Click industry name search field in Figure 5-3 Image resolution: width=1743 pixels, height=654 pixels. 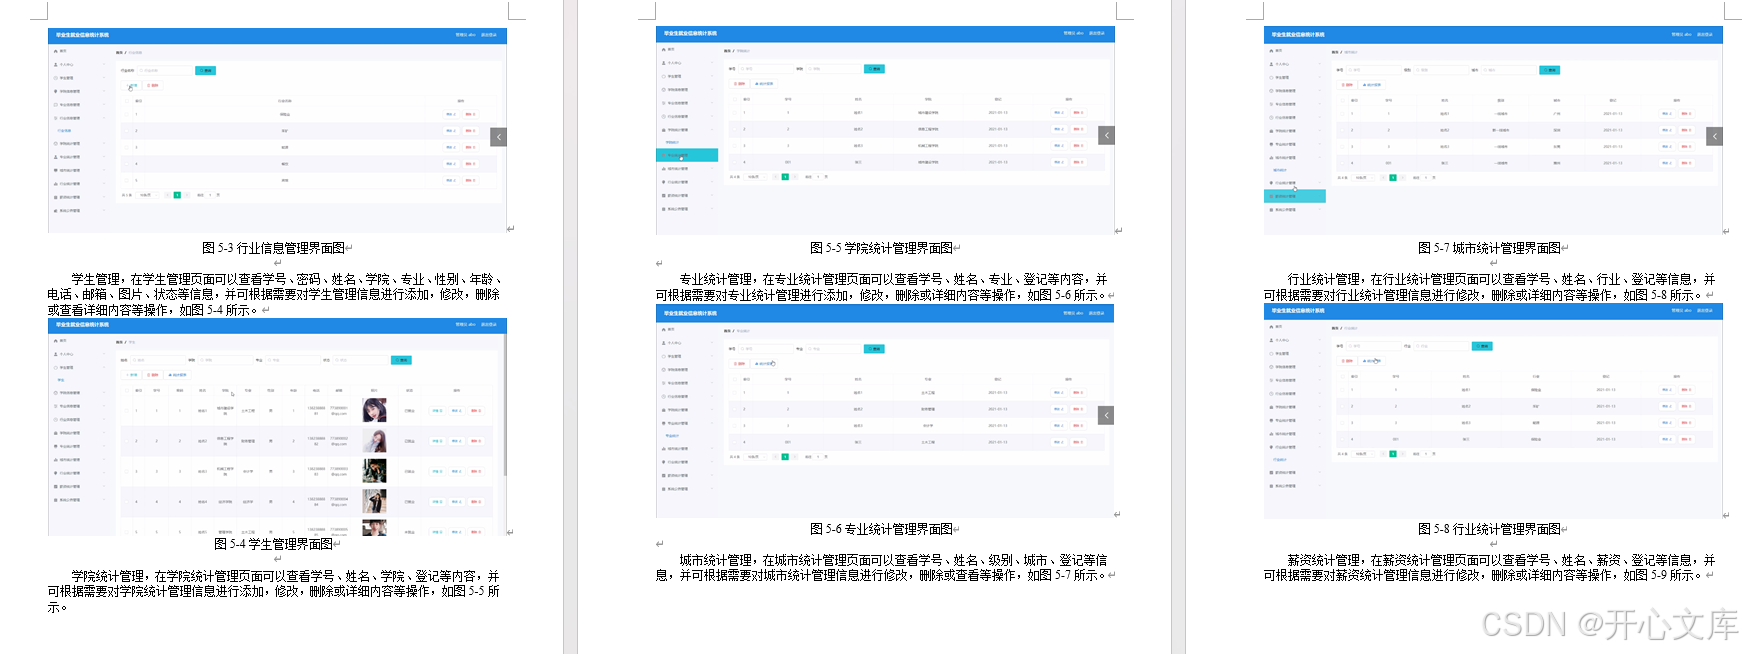(164, 71)
